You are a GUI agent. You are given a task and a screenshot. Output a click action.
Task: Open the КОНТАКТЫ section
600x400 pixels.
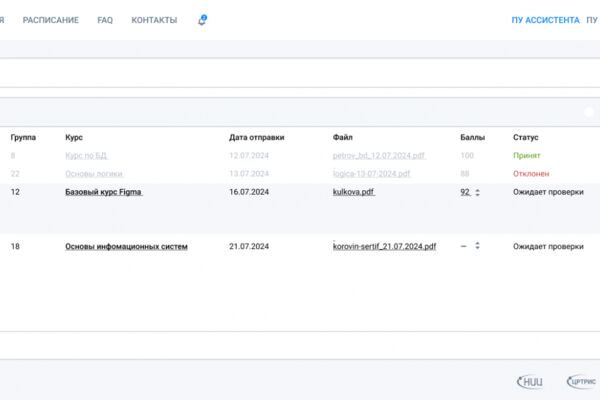154,20
